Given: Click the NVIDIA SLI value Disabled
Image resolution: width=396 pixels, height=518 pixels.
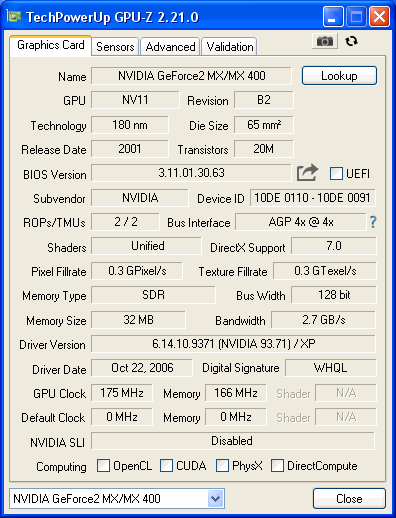Looking at the screenshot, I should pos(233,441).
